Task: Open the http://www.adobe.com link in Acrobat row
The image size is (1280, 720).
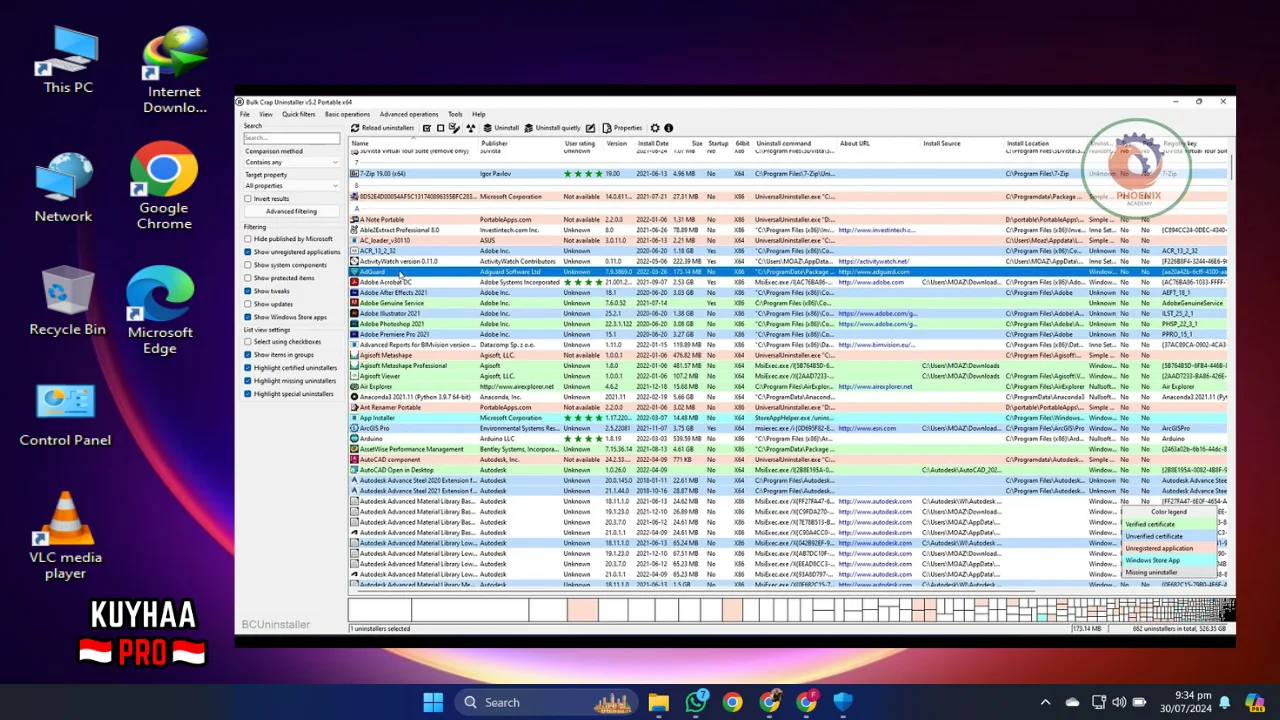Action: (870, 282)
